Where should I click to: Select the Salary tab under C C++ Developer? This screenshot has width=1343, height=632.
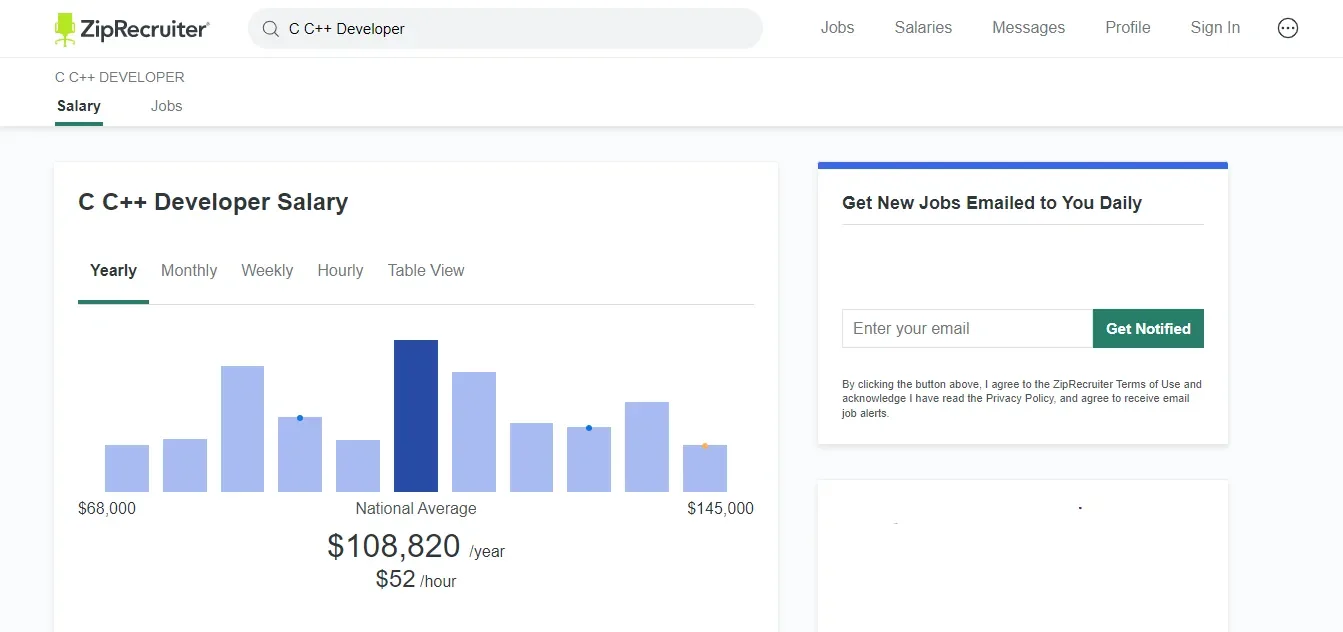[x=79, y=106]
